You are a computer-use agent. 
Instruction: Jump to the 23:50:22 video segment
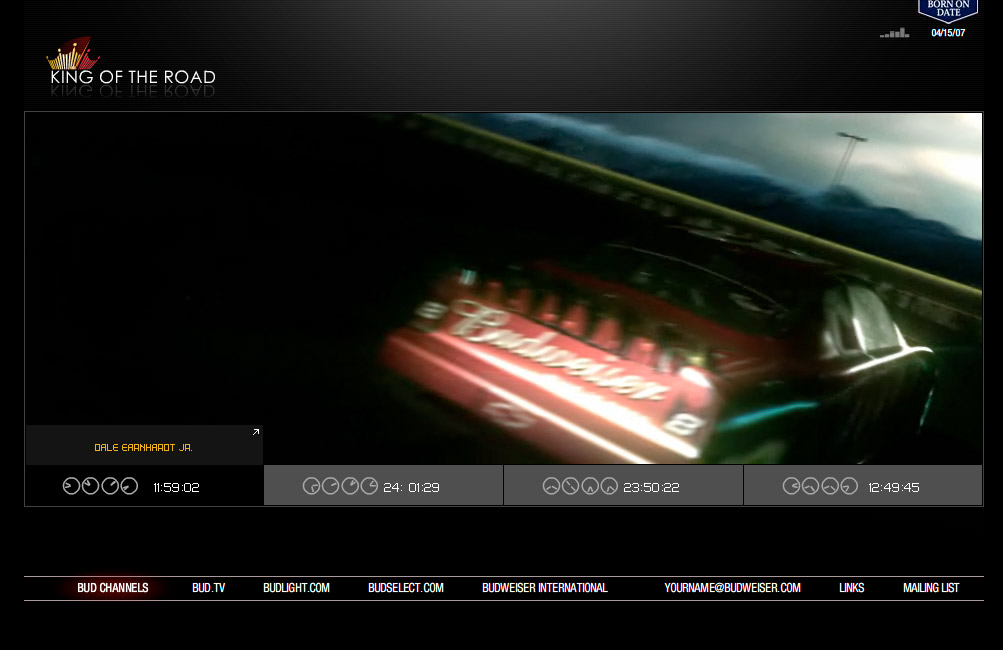click(x=651, y=488)
